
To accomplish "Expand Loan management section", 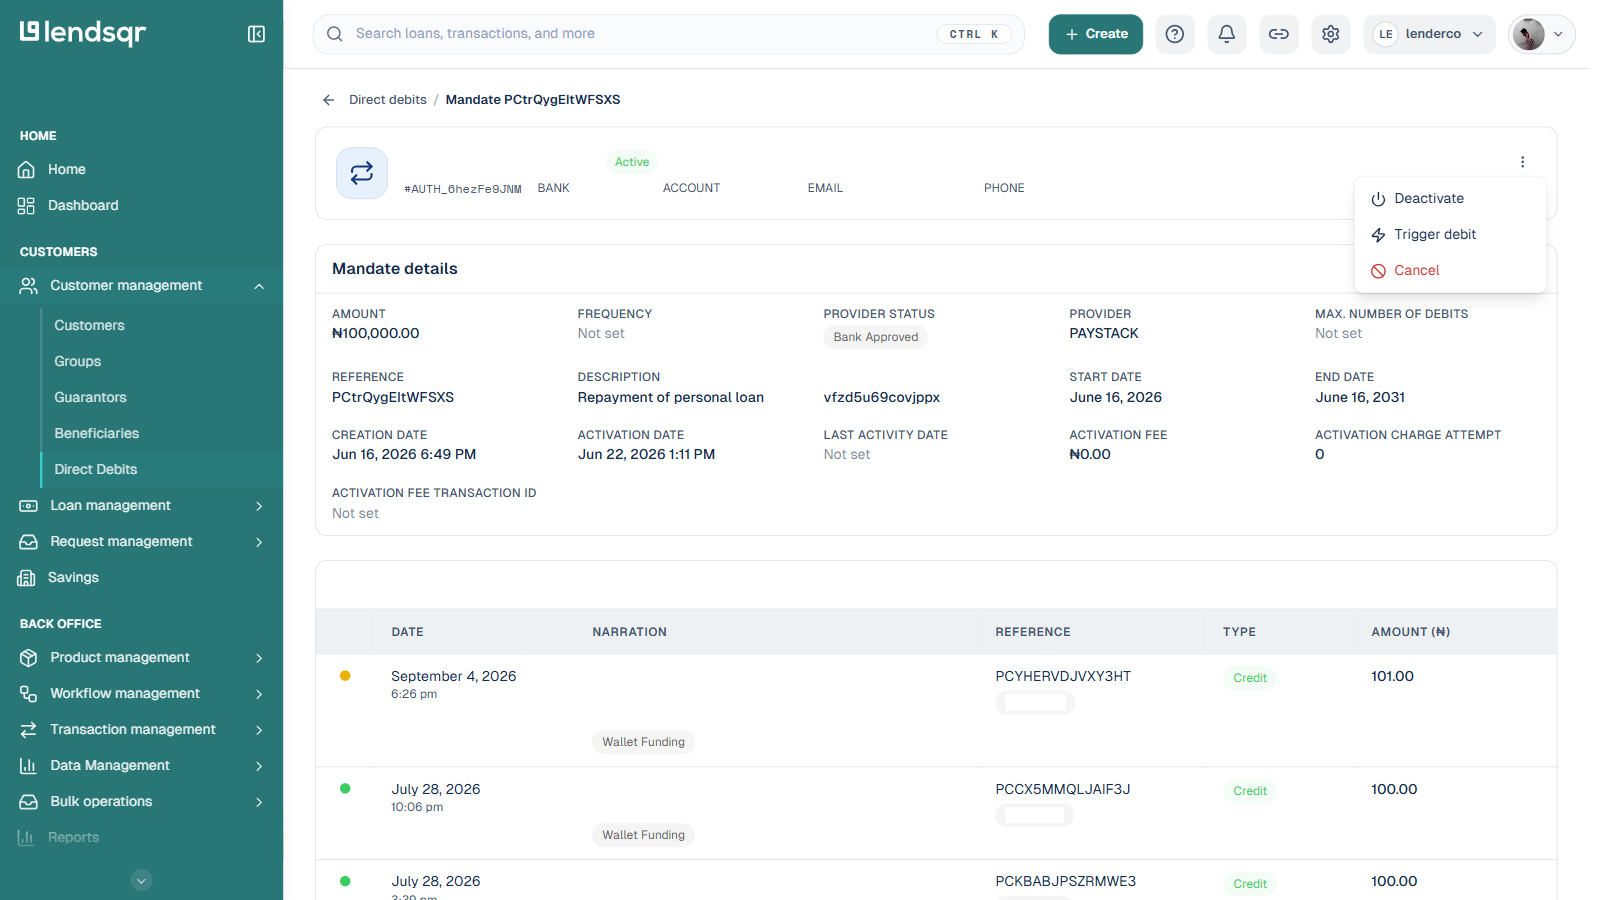I will [141, 506].
